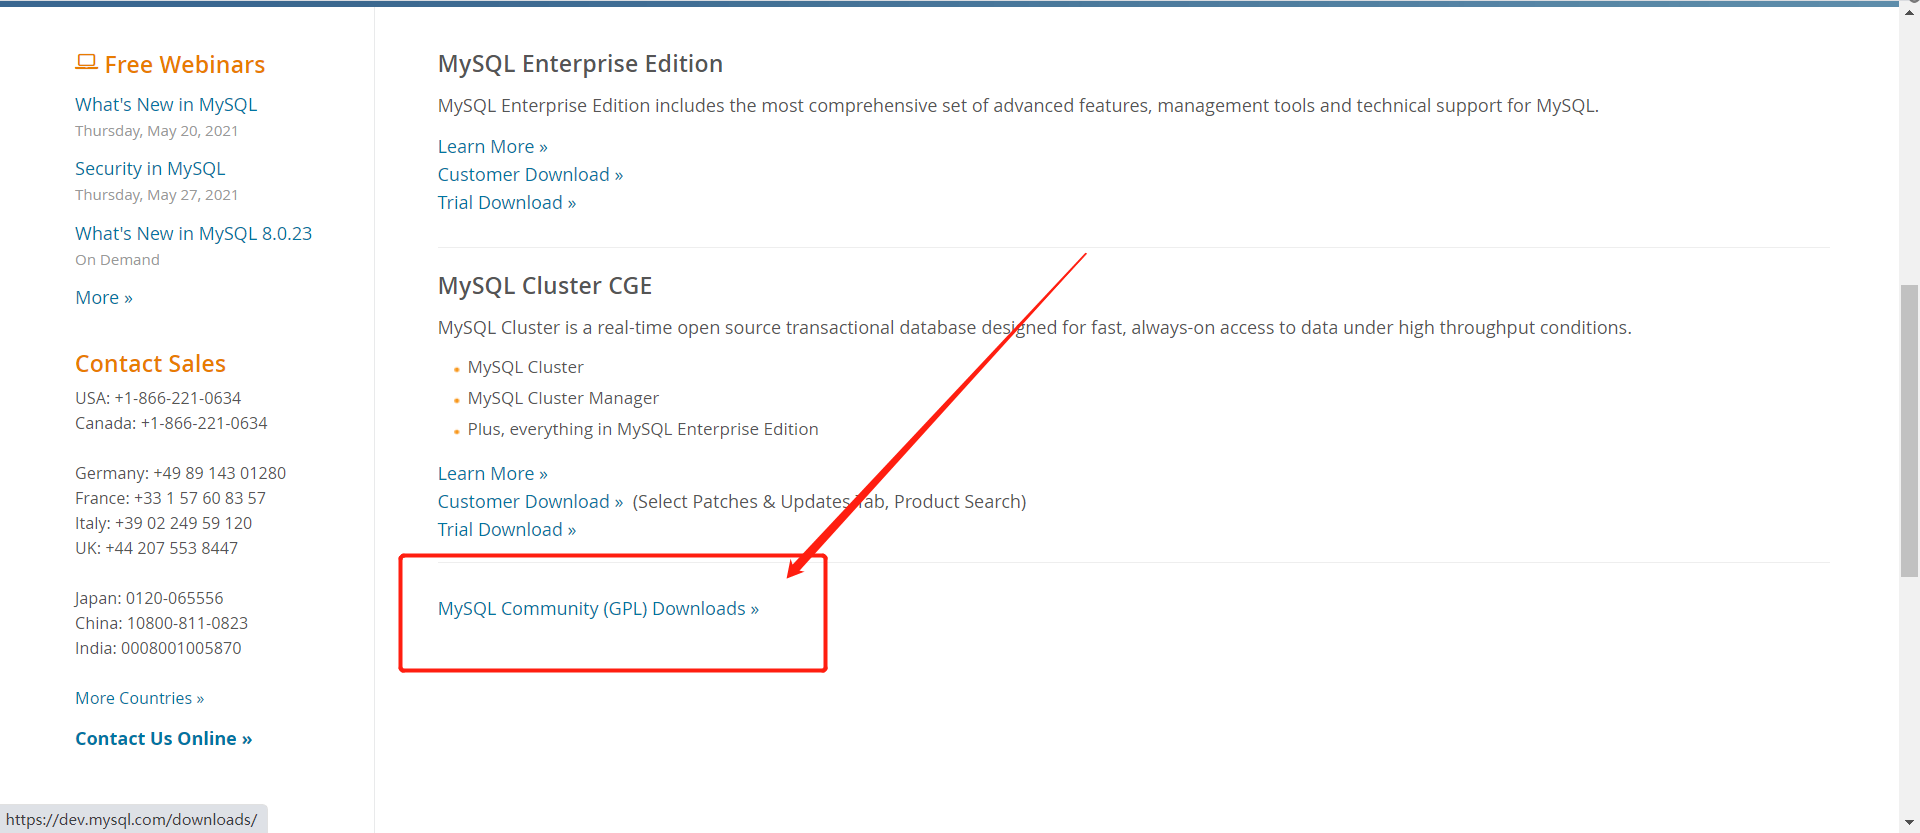
Task: Click 'Plus, everything in MySQL Enterprise Edition' bullet
Action: point(643,430)
